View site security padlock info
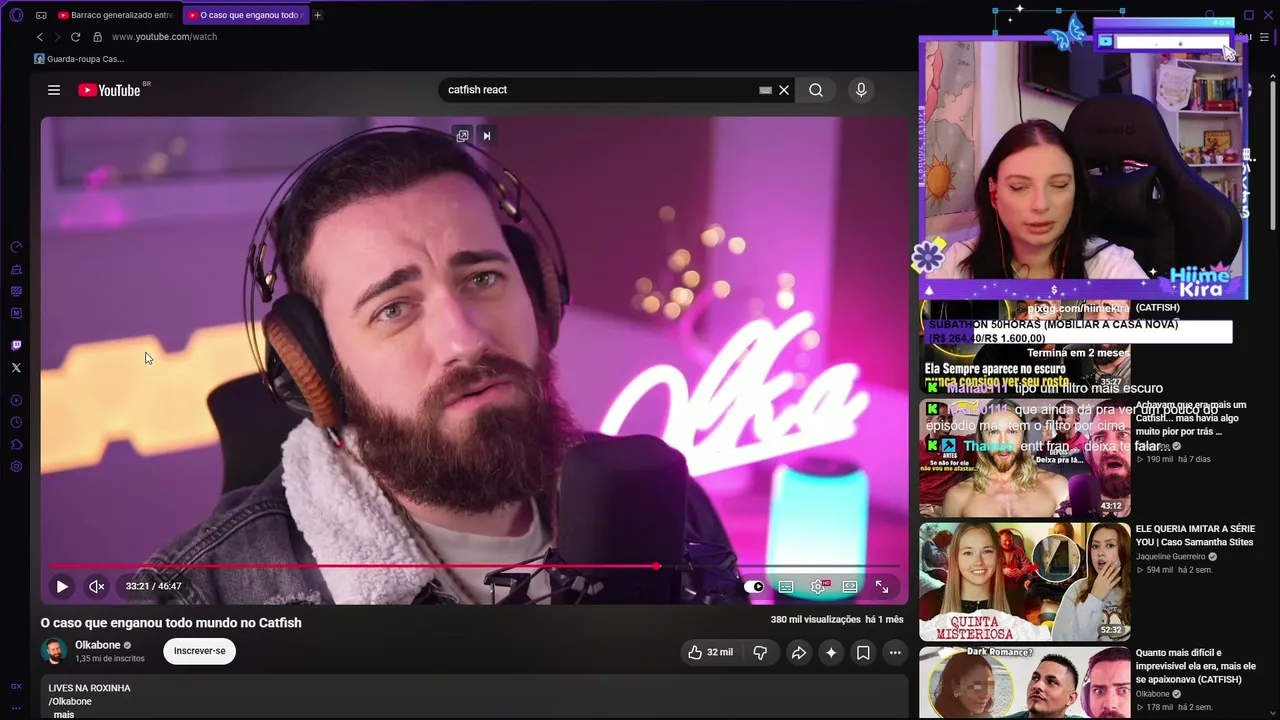The image size is (1280, 720). click(x=97, y=37)
